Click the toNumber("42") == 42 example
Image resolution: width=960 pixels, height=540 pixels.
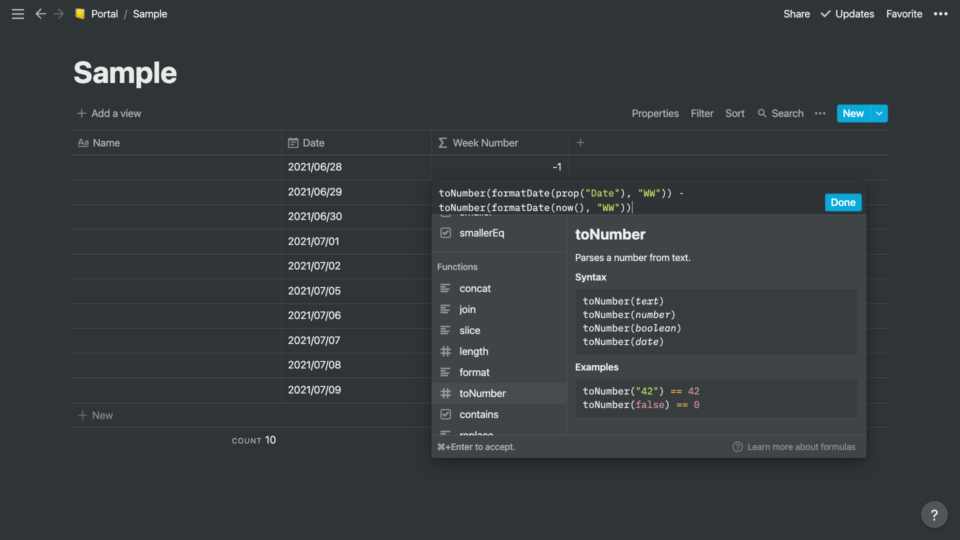[x=641, y=391]
